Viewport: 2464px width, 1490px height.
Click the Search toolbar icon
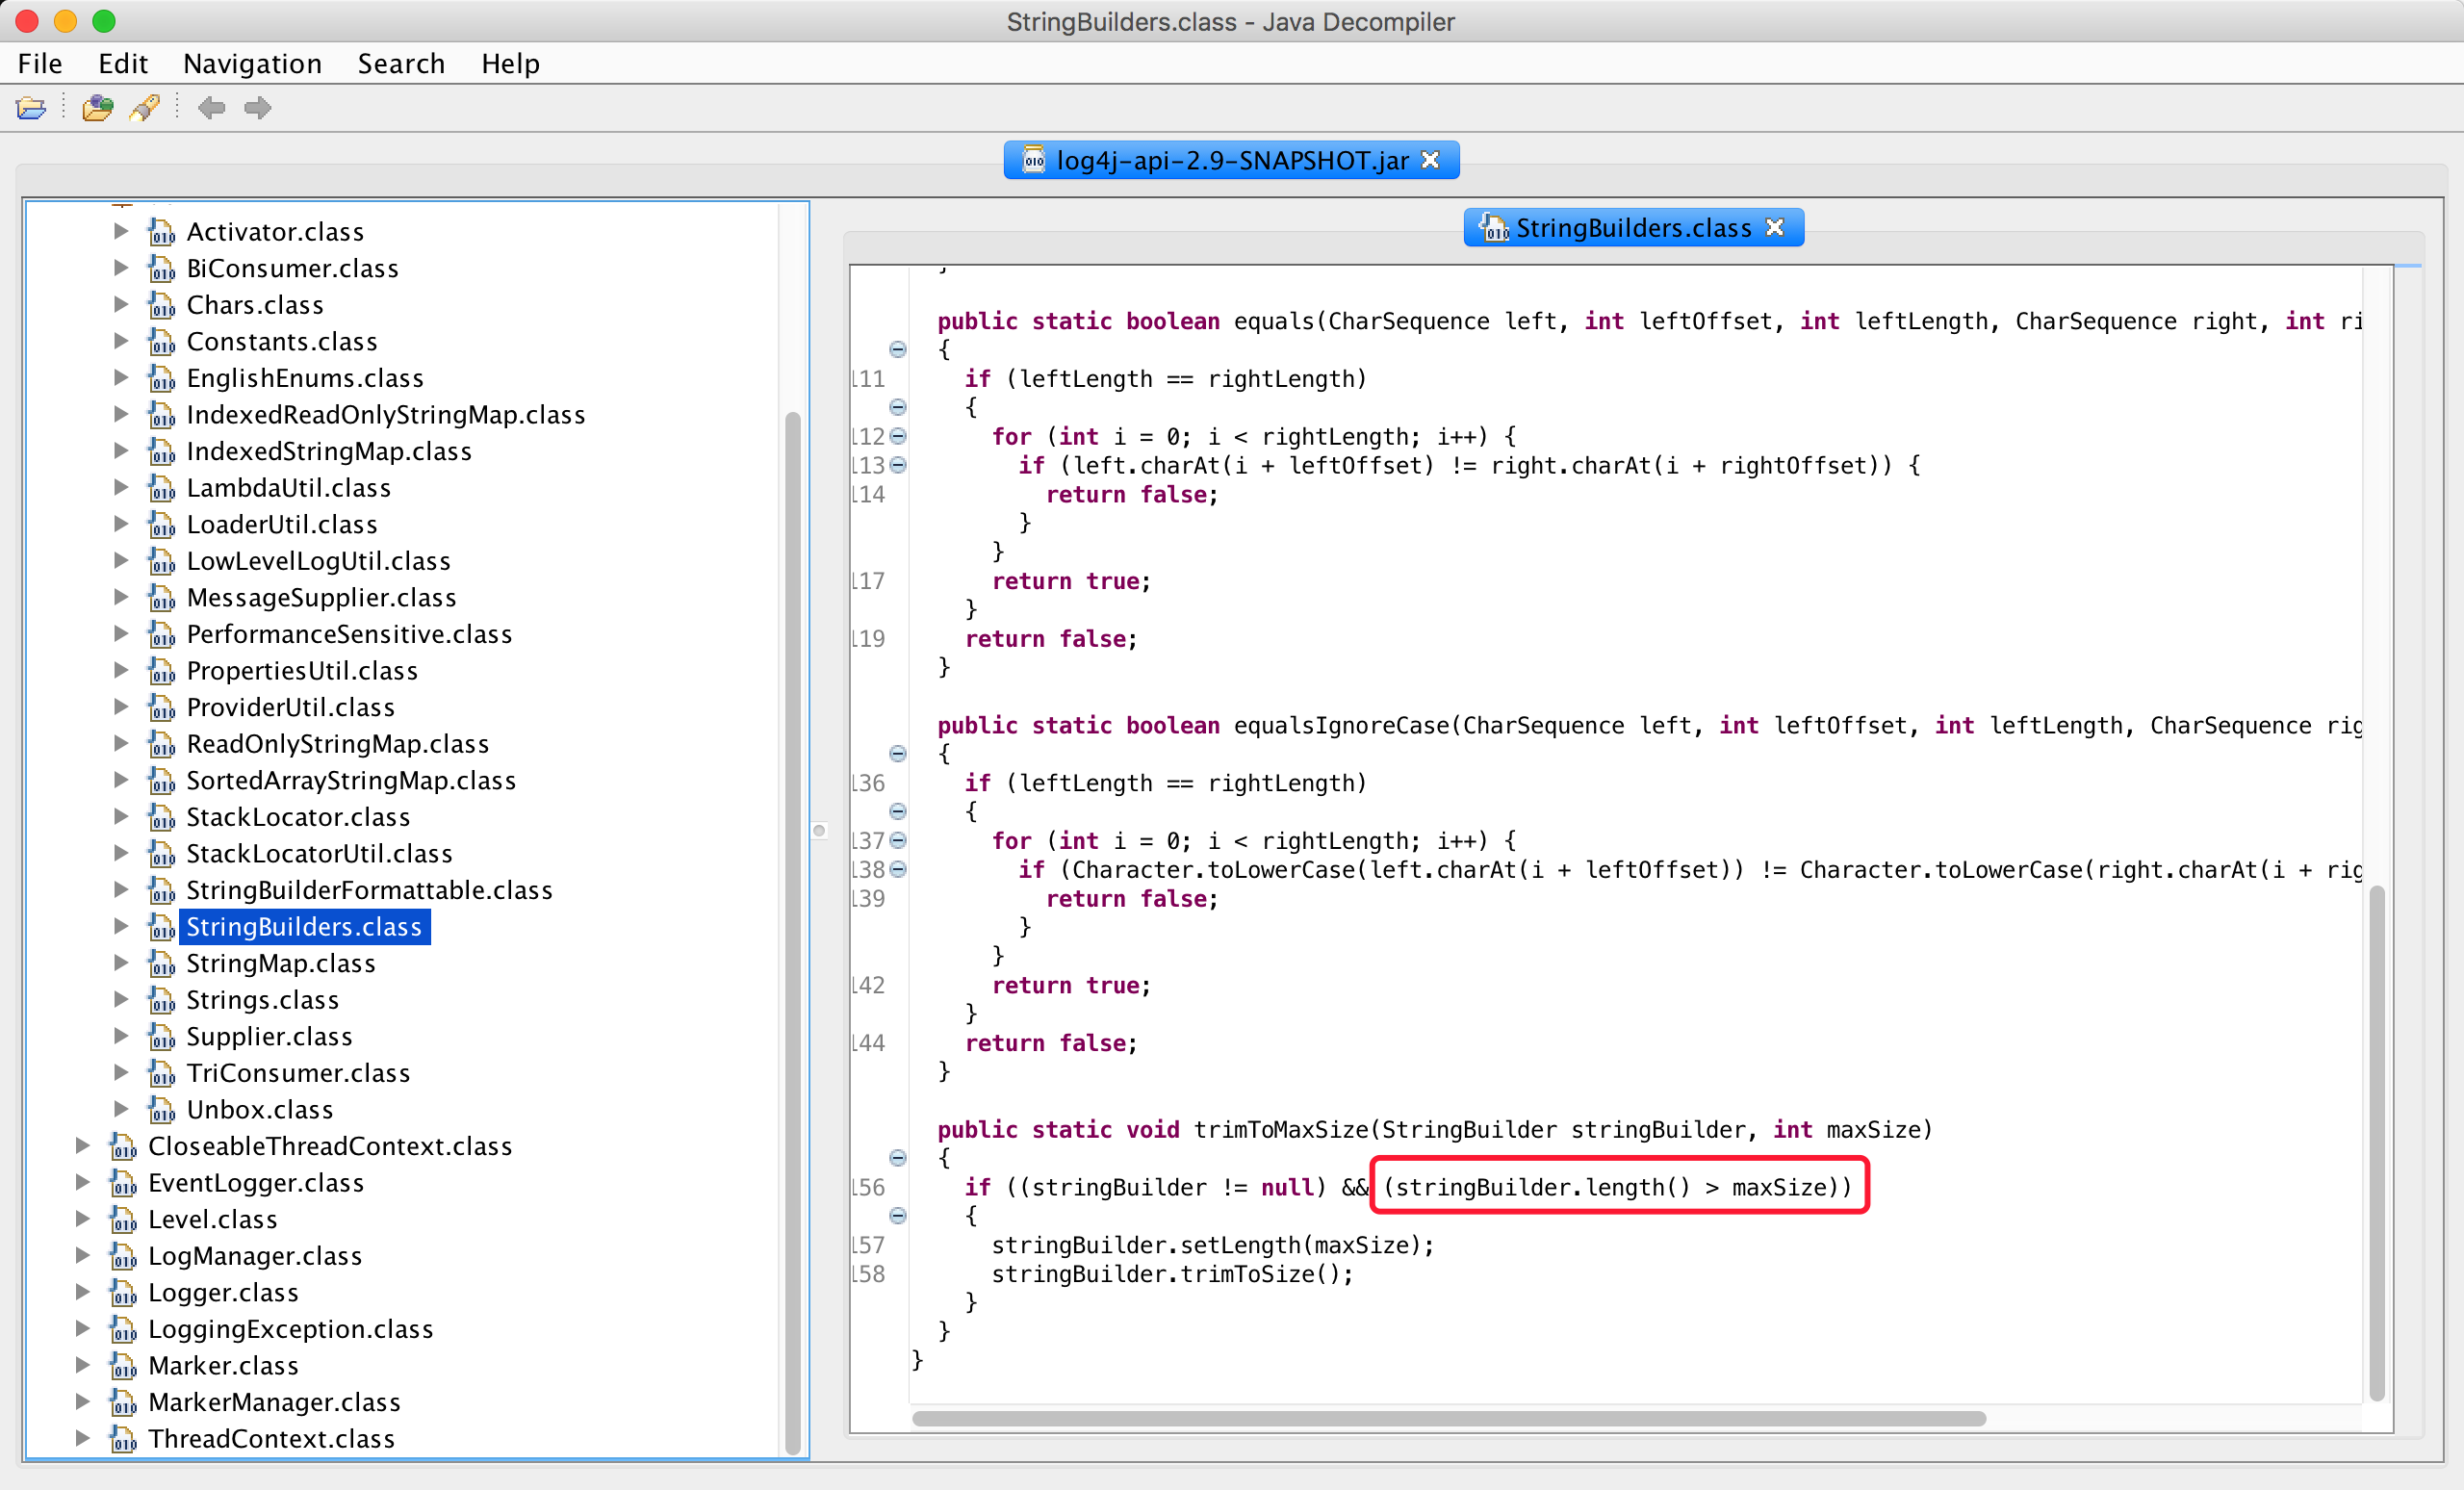(x=145, y=107)
